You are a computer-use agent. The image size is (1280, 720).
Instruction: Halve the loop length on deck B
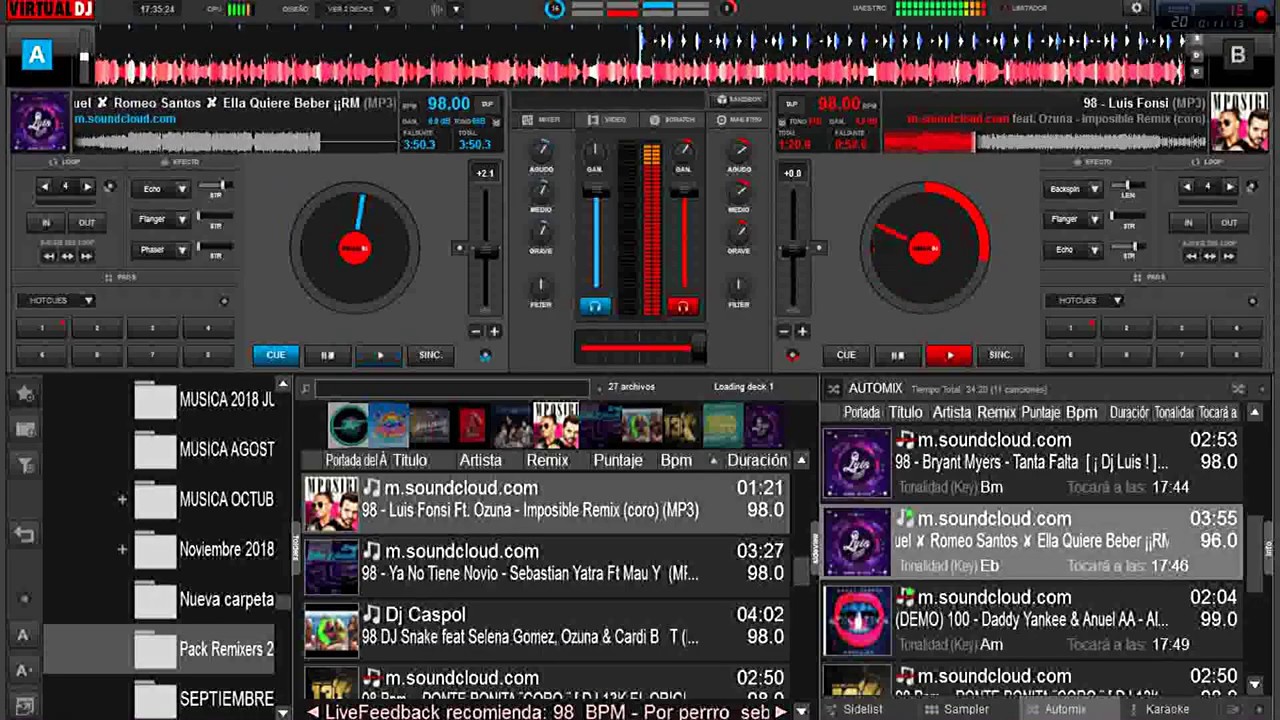(x=1187, y=187)
